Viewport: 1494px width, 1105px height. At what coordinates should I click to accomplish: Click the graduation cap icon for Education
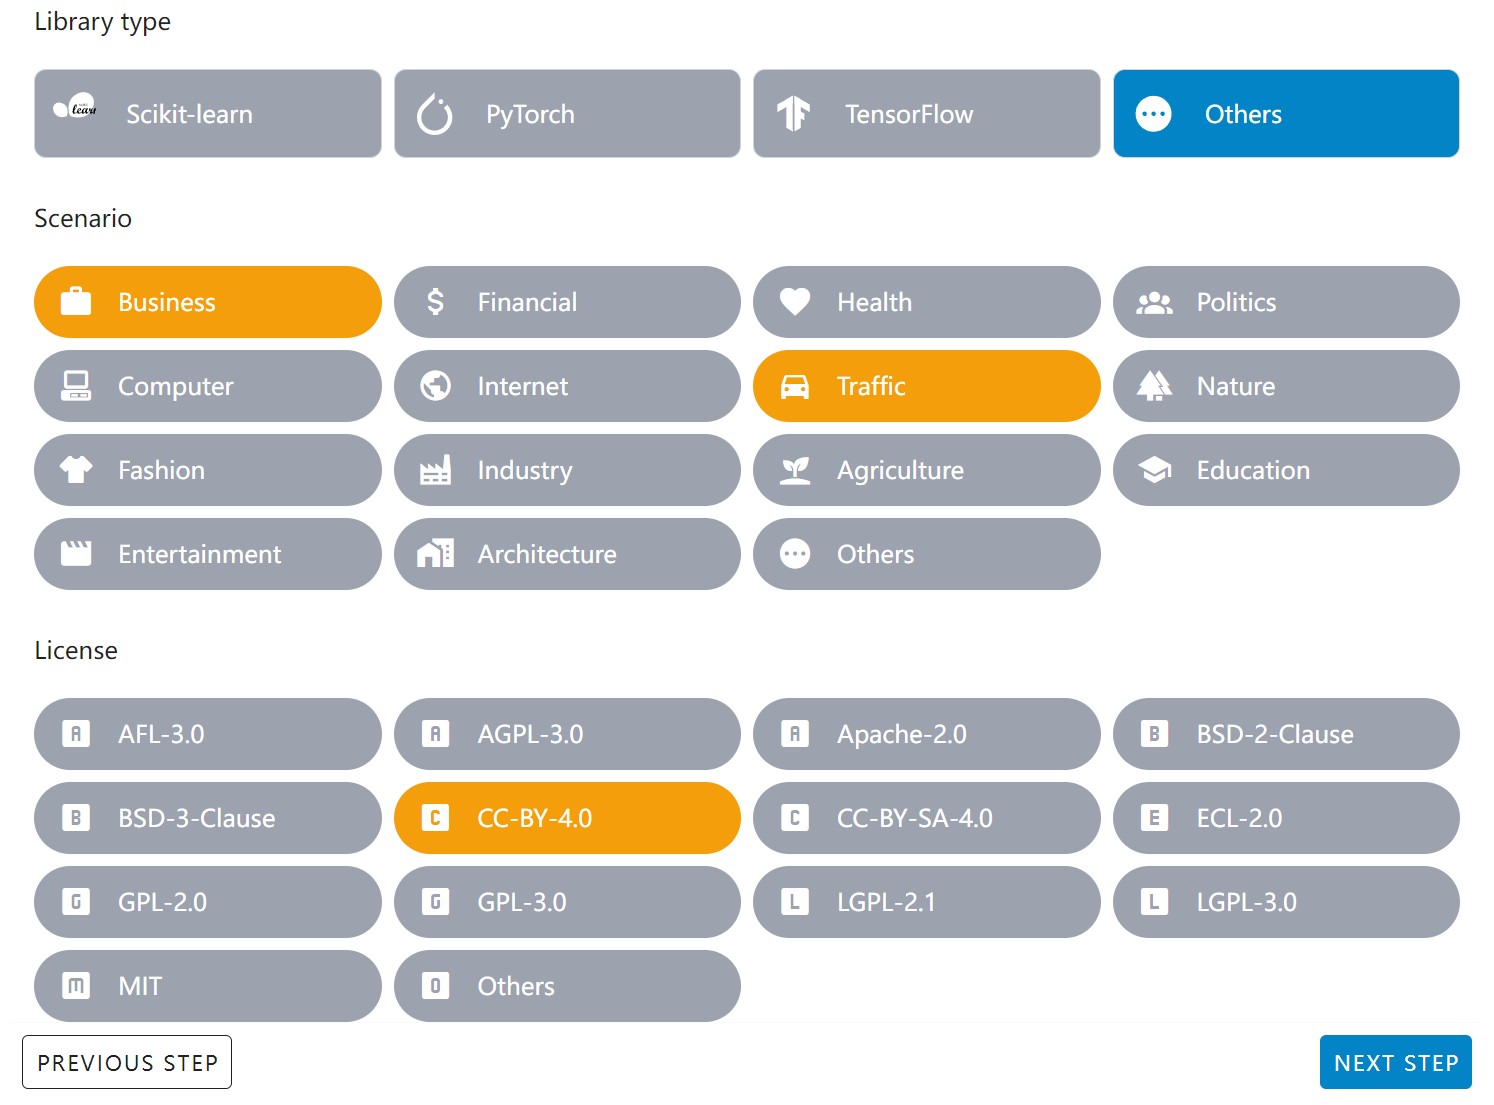pos(1155,470)
